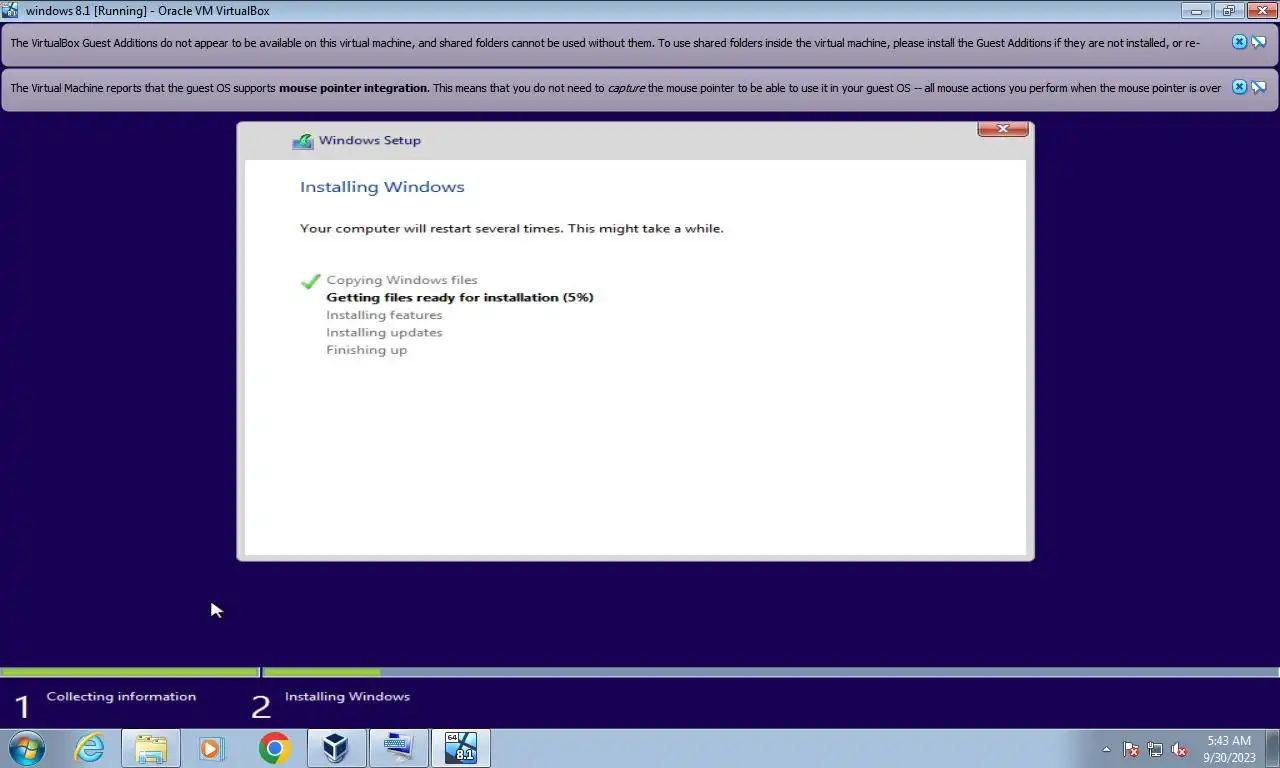Click "Getting files ready for installation (5%)"
Viewport: 1280px width, 768px height.
(x=460, y=298)
